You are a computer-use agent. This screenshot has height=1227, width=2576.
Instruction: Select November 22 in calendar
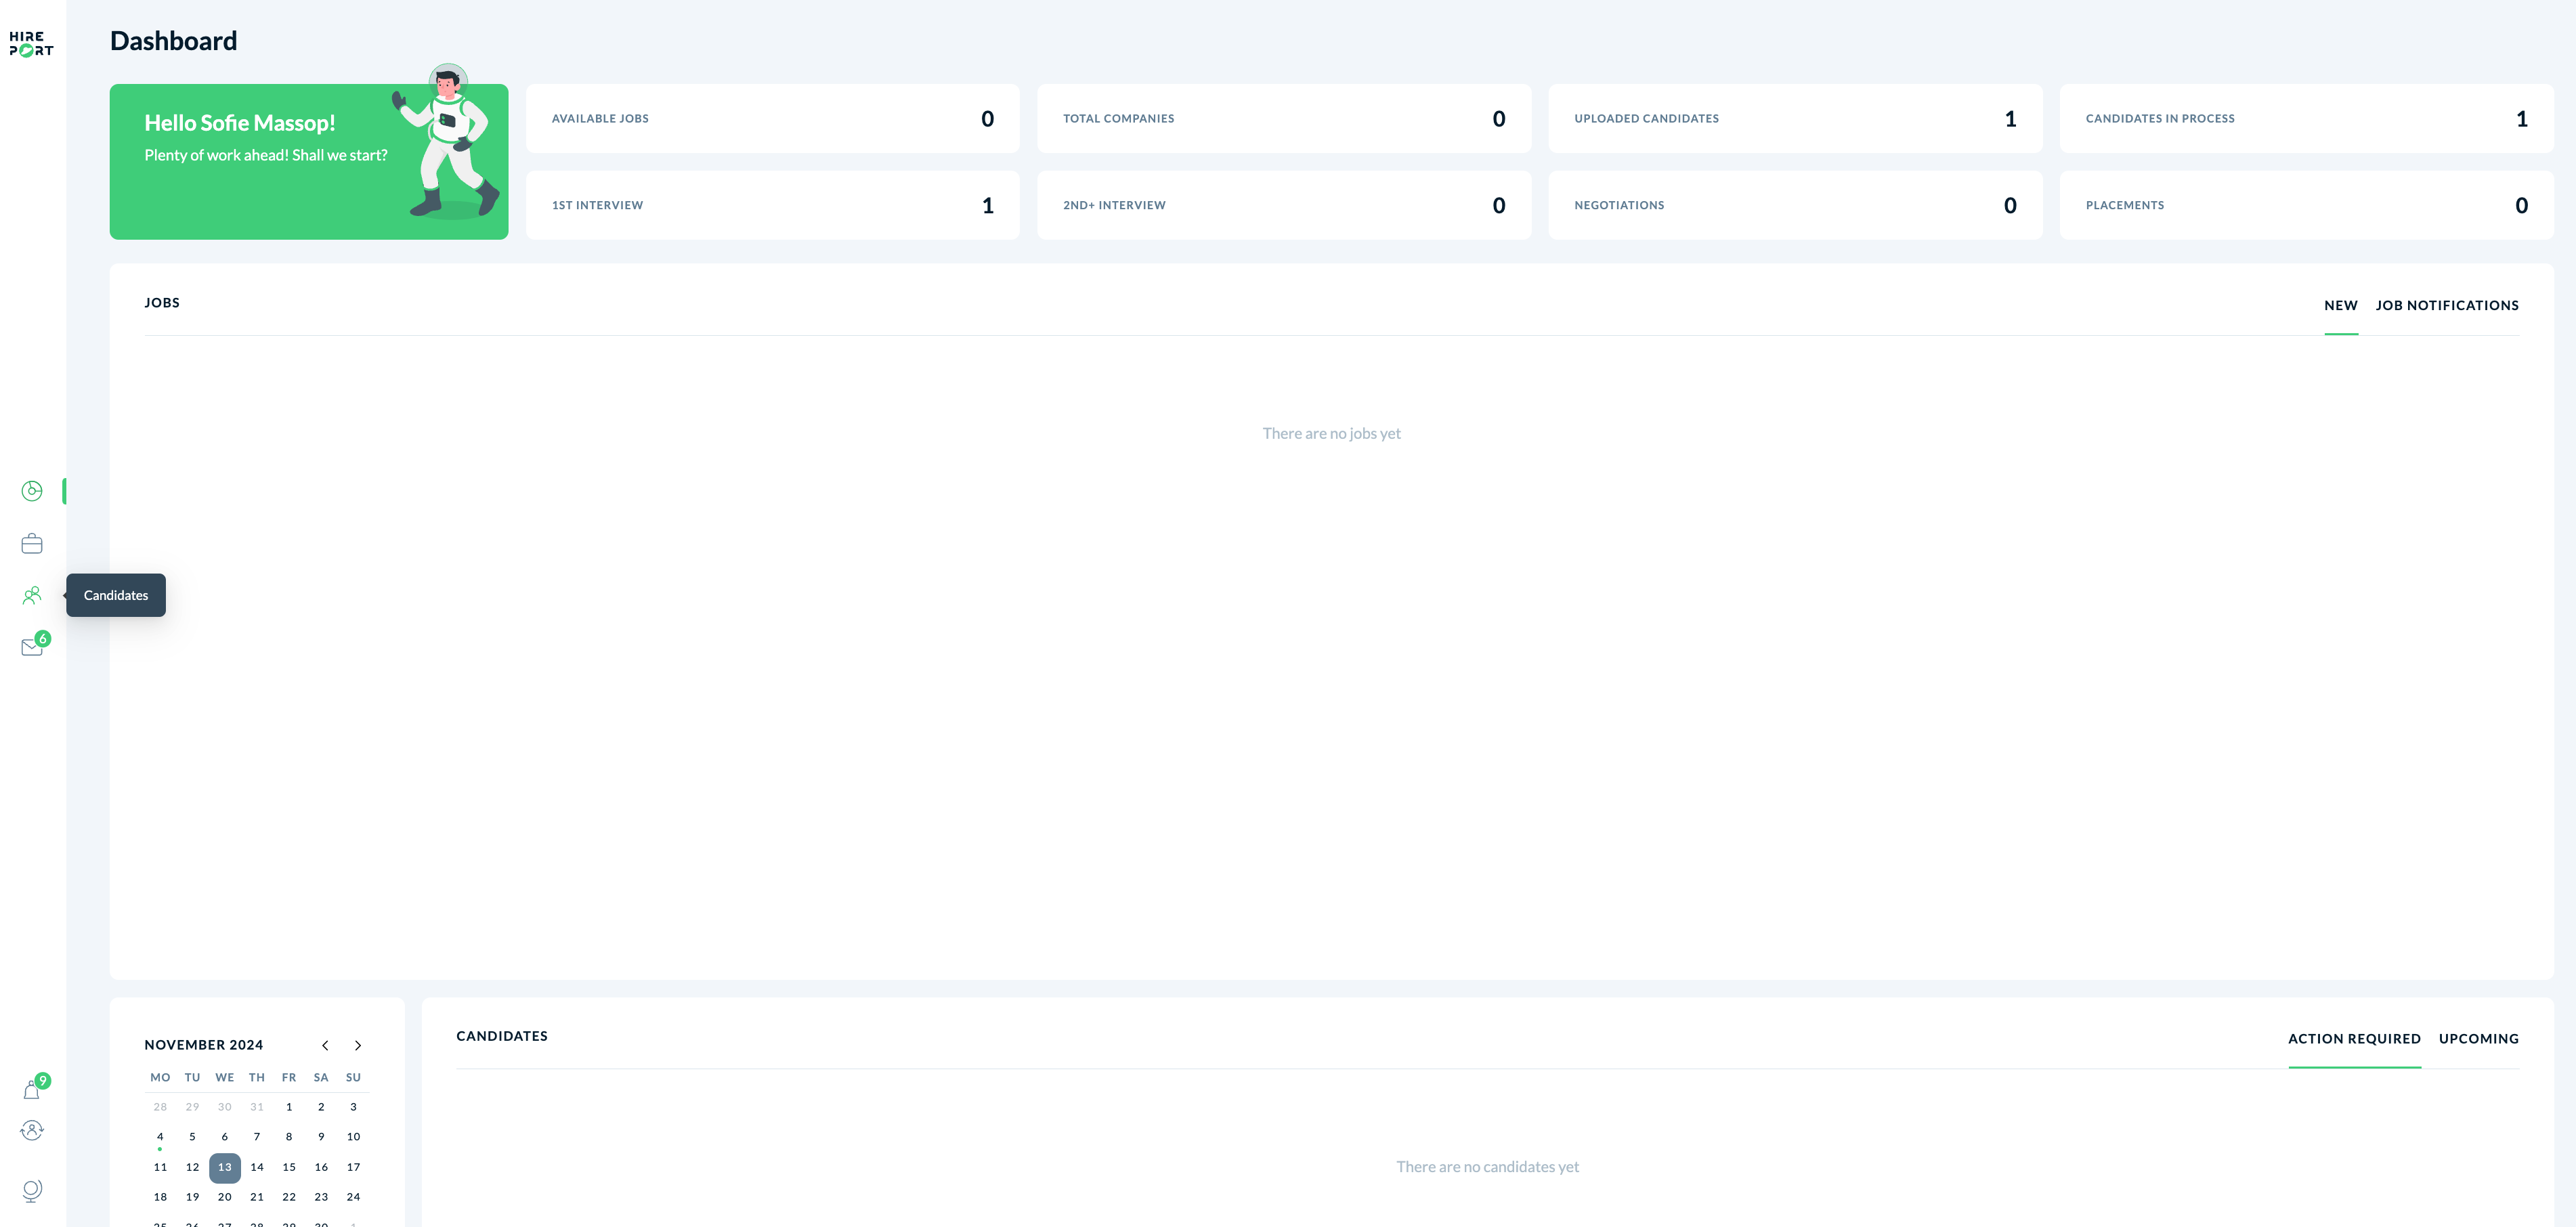coord(289,1197)
